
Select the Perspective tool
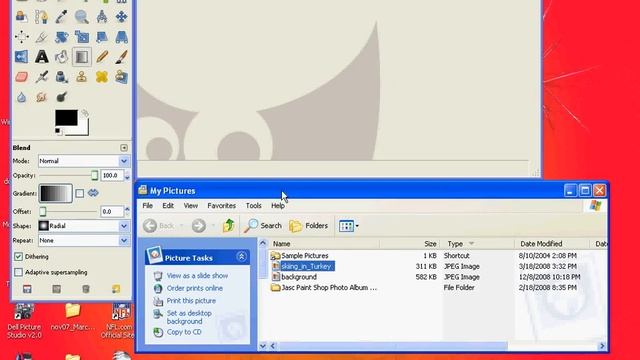(x=121, y=37)
